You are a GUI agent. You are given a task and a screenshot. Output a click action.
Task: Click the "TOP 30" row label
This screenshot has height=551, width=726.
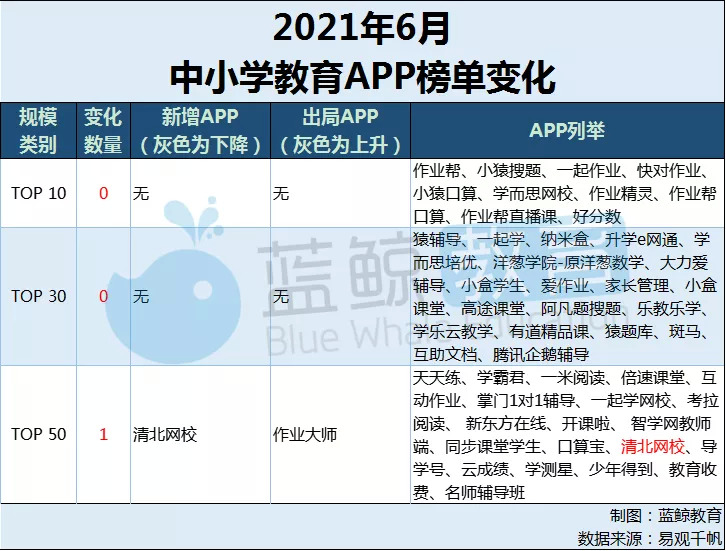point(38,296)
